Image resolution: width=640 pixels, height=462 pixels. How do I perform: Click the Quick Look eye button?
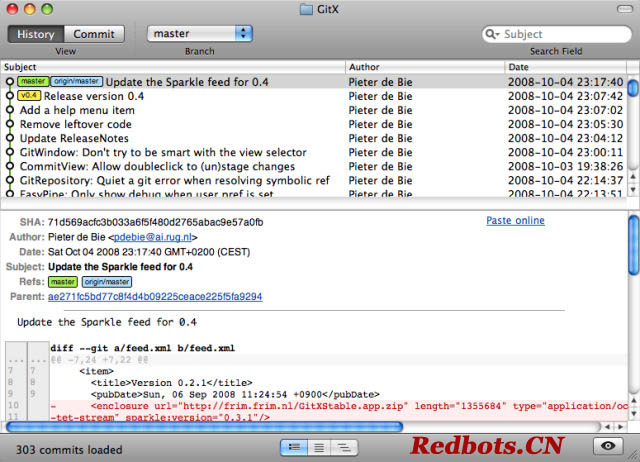(608, 446)
